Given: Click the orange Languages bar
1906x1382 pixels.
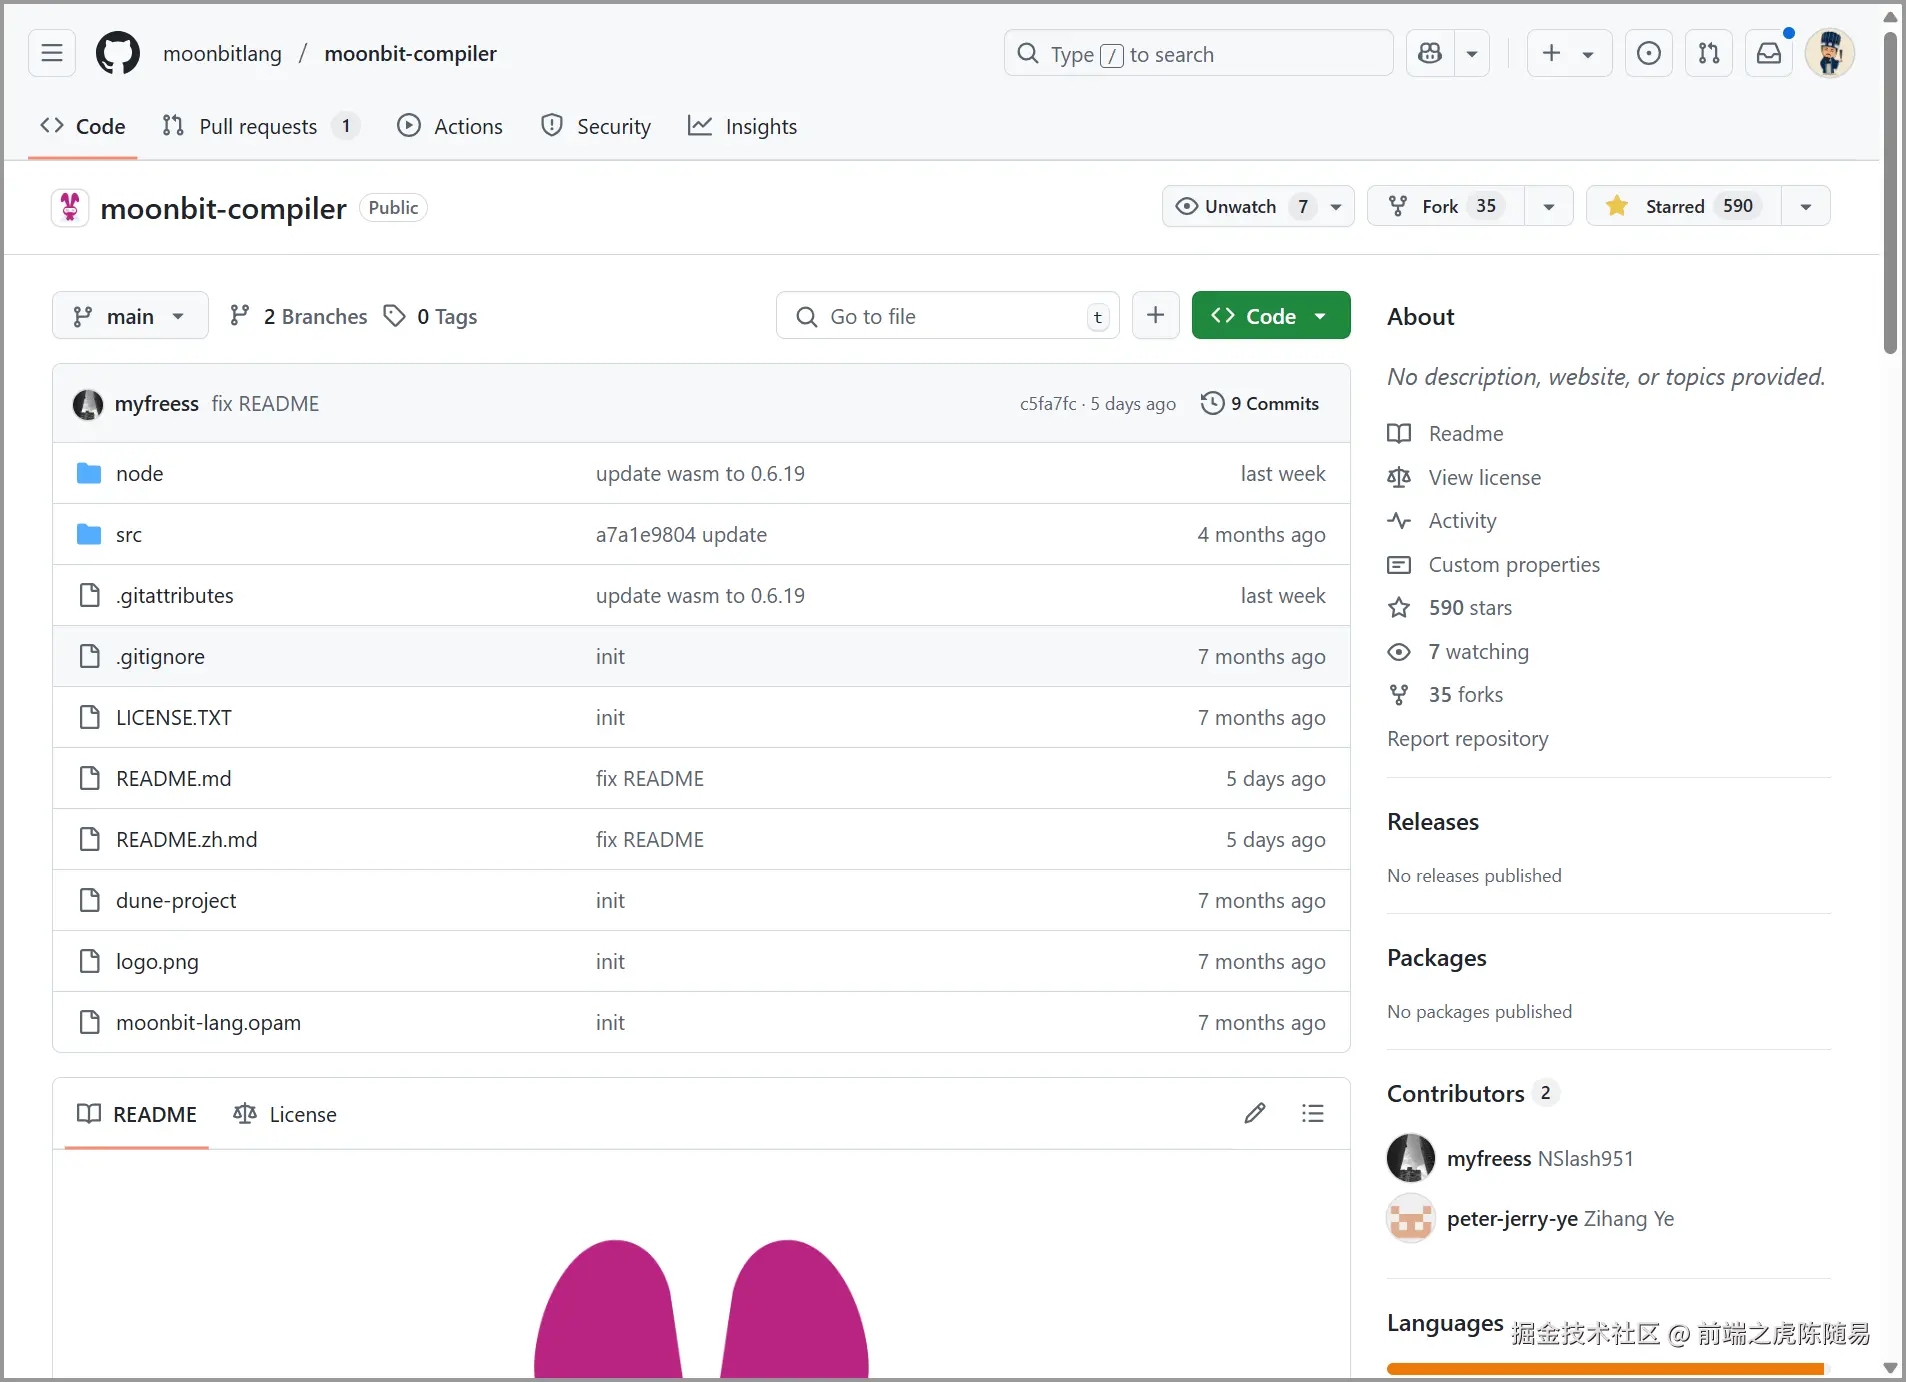Looking at the screenshot, I should click(1605, 1368).
